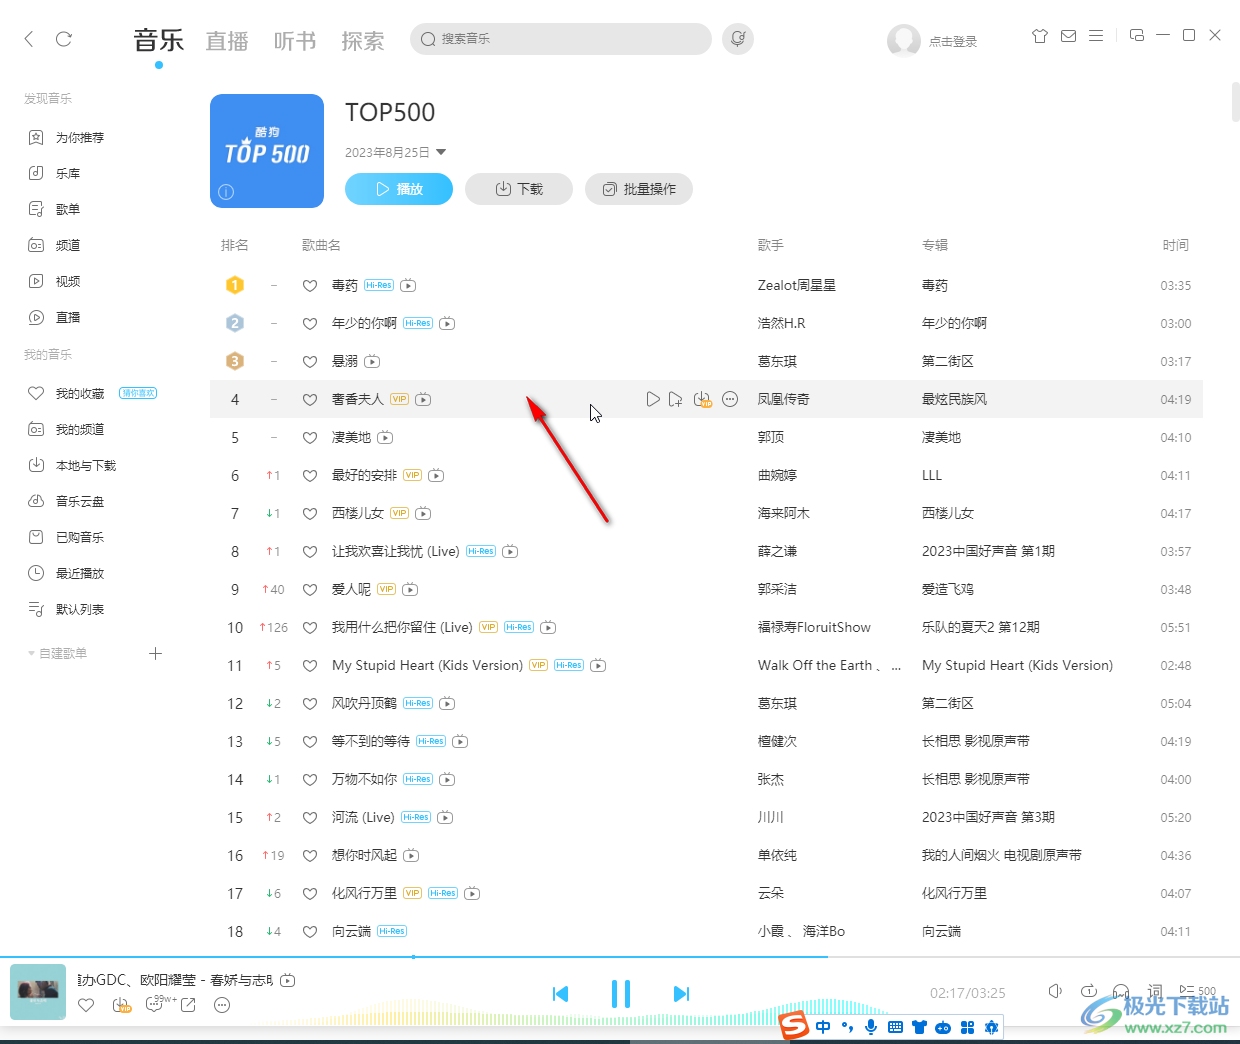Open the chart date dropdown 2023年8月25日
Viewport: 1240px width, 1044px height.
click(396, 153)
